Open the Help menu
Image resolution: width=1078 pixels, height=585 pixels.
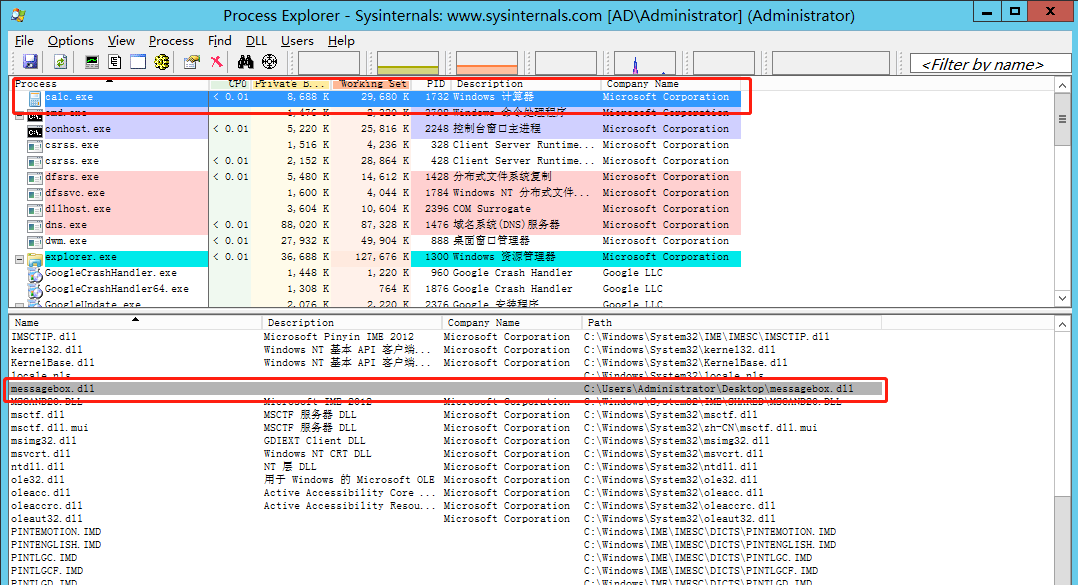pyautogui.click(x=341, y=41)
